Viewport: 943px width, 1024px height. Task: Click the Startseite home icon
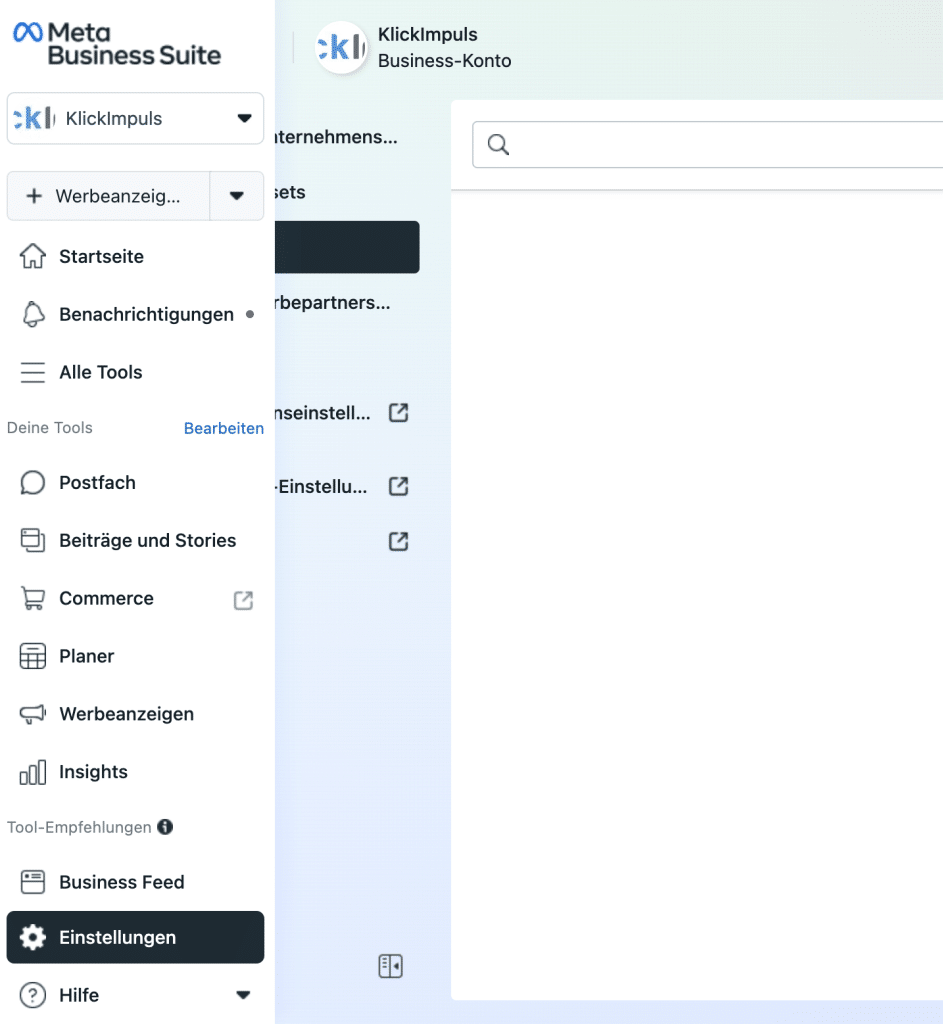point(33,257)
